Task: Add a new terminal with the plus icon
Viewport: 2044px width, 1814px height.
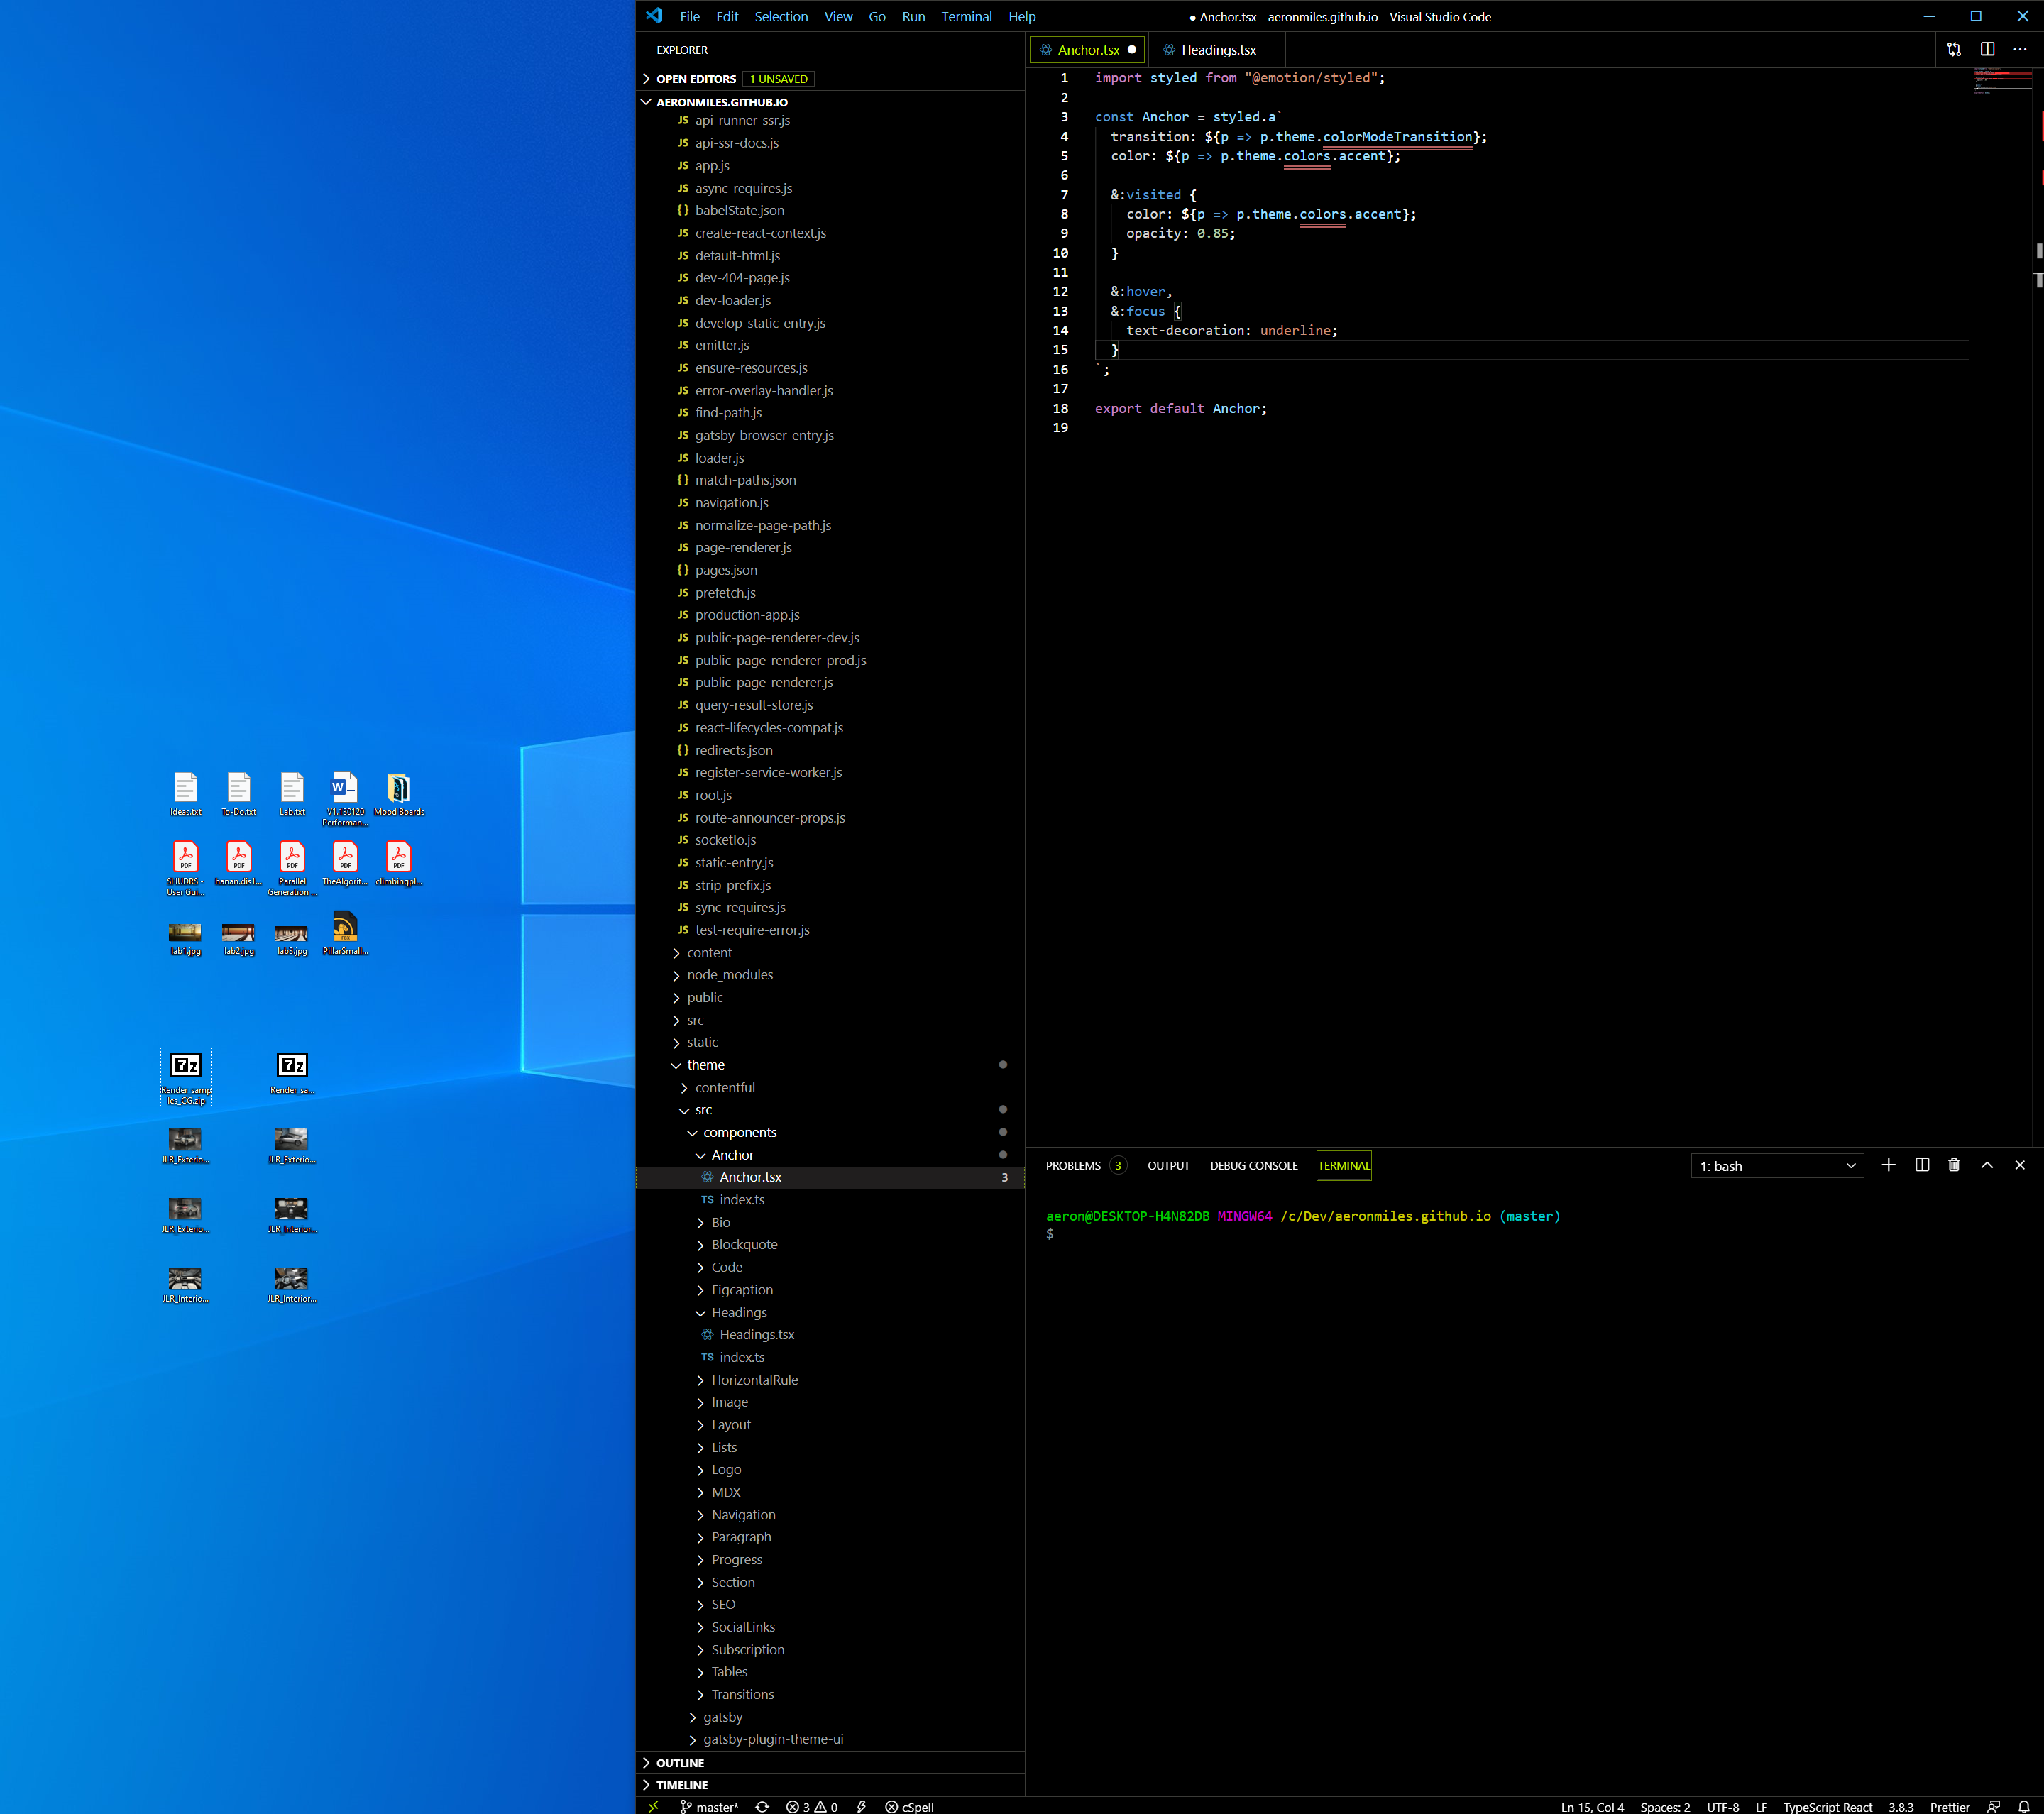Action: pos(1888,1165)
